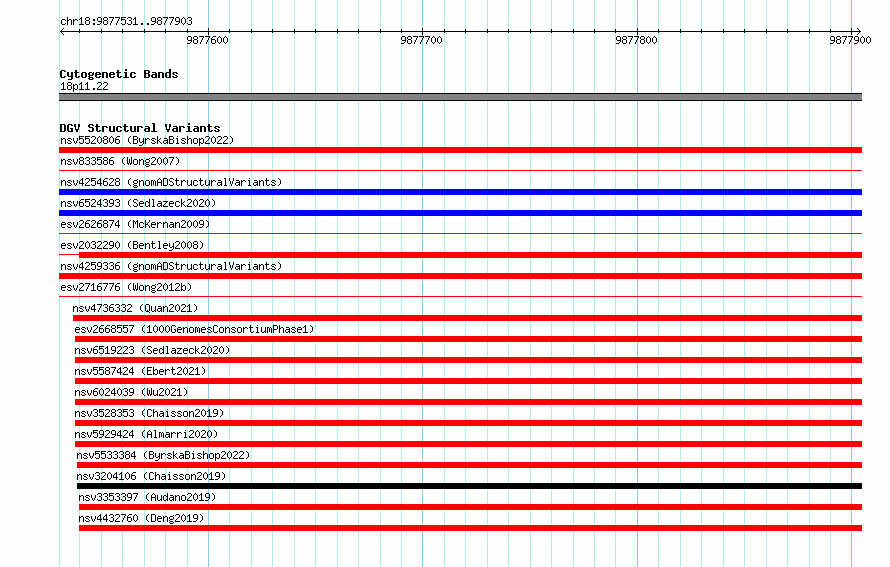Select nsv3204106 (Chaisson2019) label
The width and height of the screenshot is (890, 567).
pyautogui.click(x=152, y=476)
